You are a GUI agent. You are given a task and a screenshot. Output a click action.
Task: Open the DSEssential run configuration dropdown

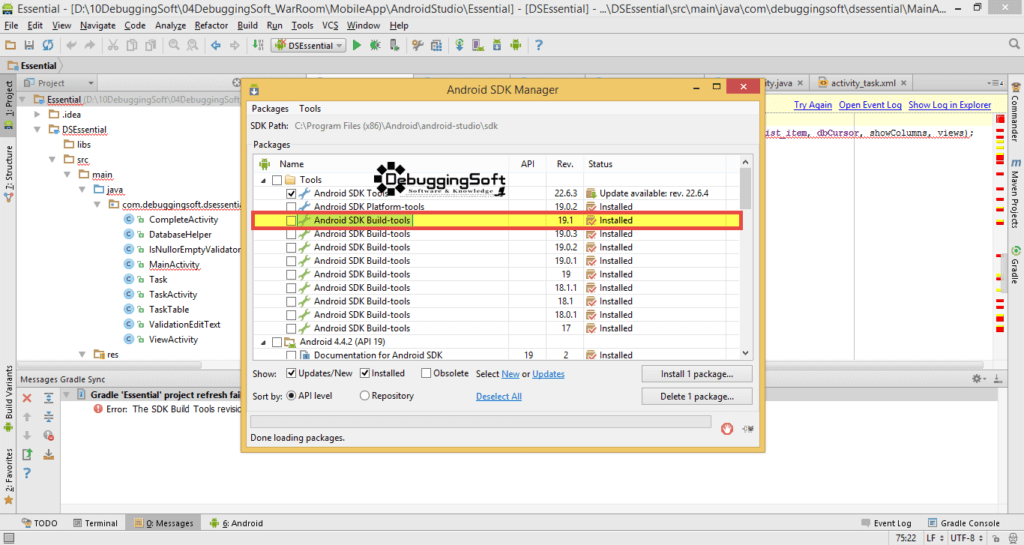click(x=308, y=45)
